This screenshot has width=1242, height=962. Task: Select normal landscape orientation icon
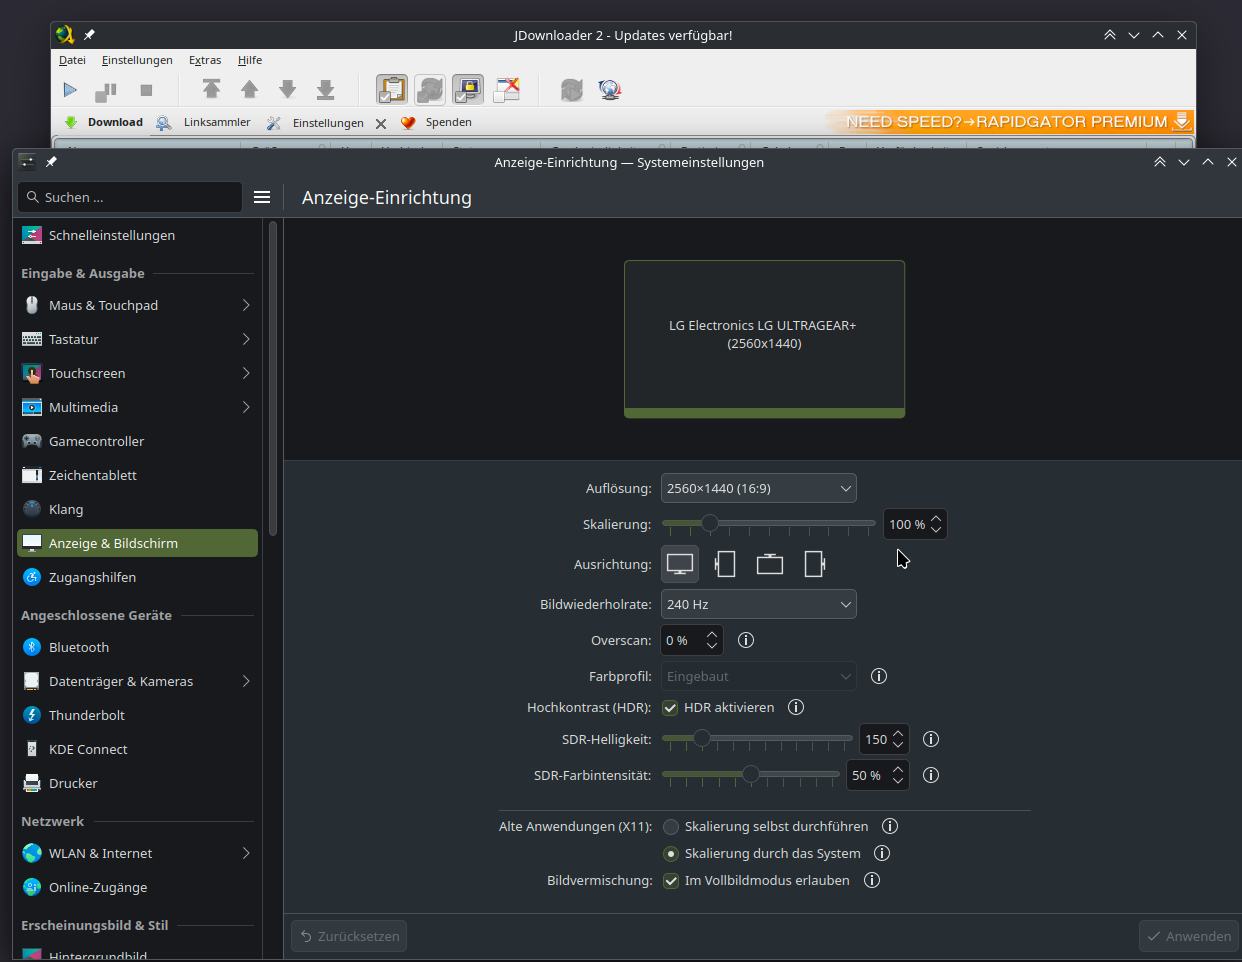pyautogui.click(x=680, y=564)
